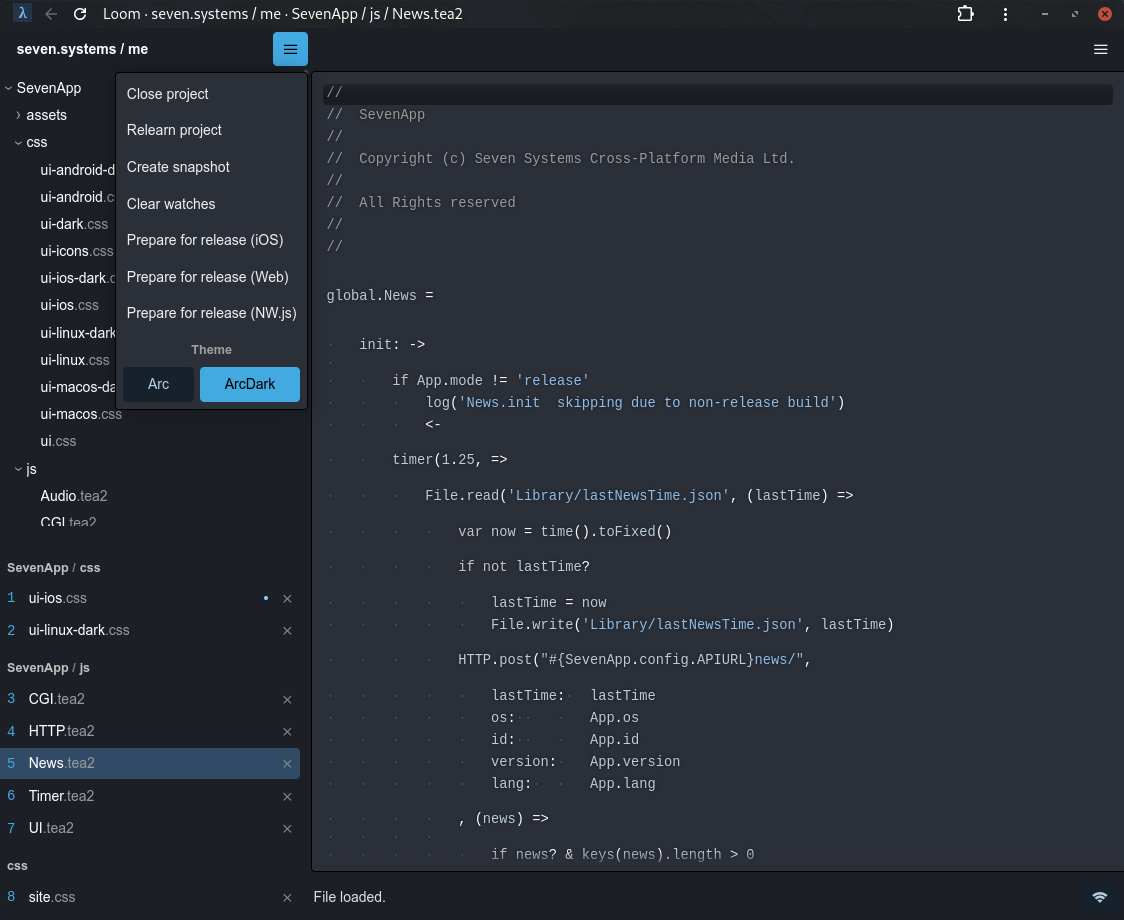Screen dimensions: 1124x920
Task: Click unsaved dot on ui-ios.css
Action: point(266,598)
